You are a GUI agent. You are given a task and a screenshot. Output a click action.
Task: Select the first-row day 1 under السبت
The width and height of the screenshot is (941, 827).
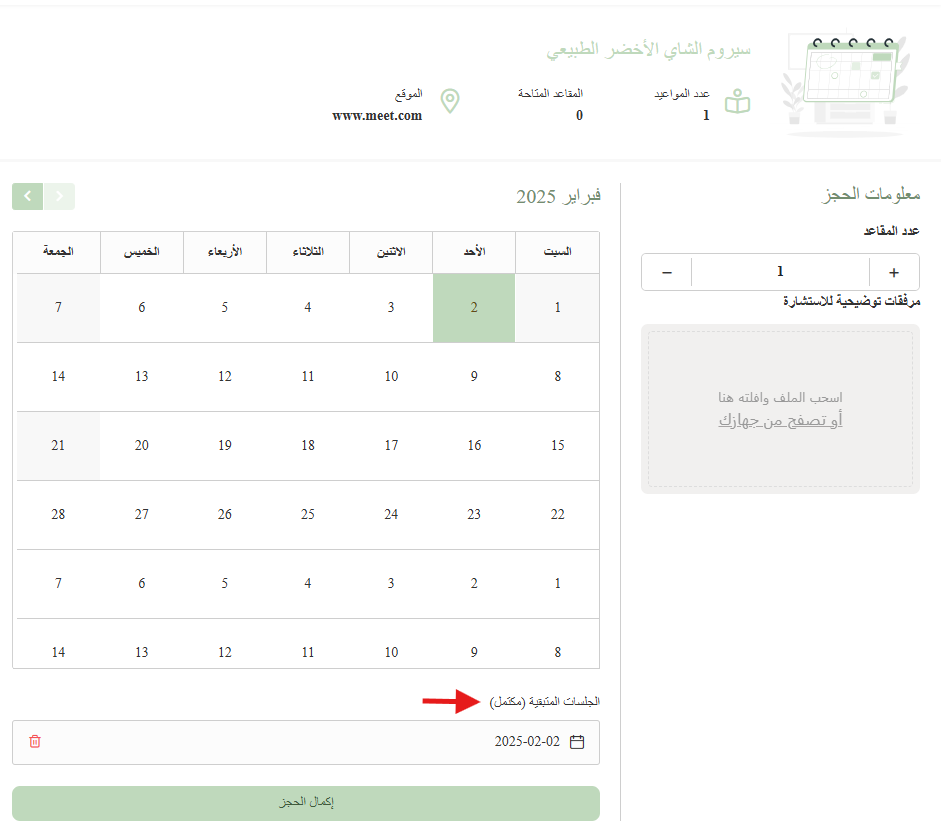click(558, 308)
